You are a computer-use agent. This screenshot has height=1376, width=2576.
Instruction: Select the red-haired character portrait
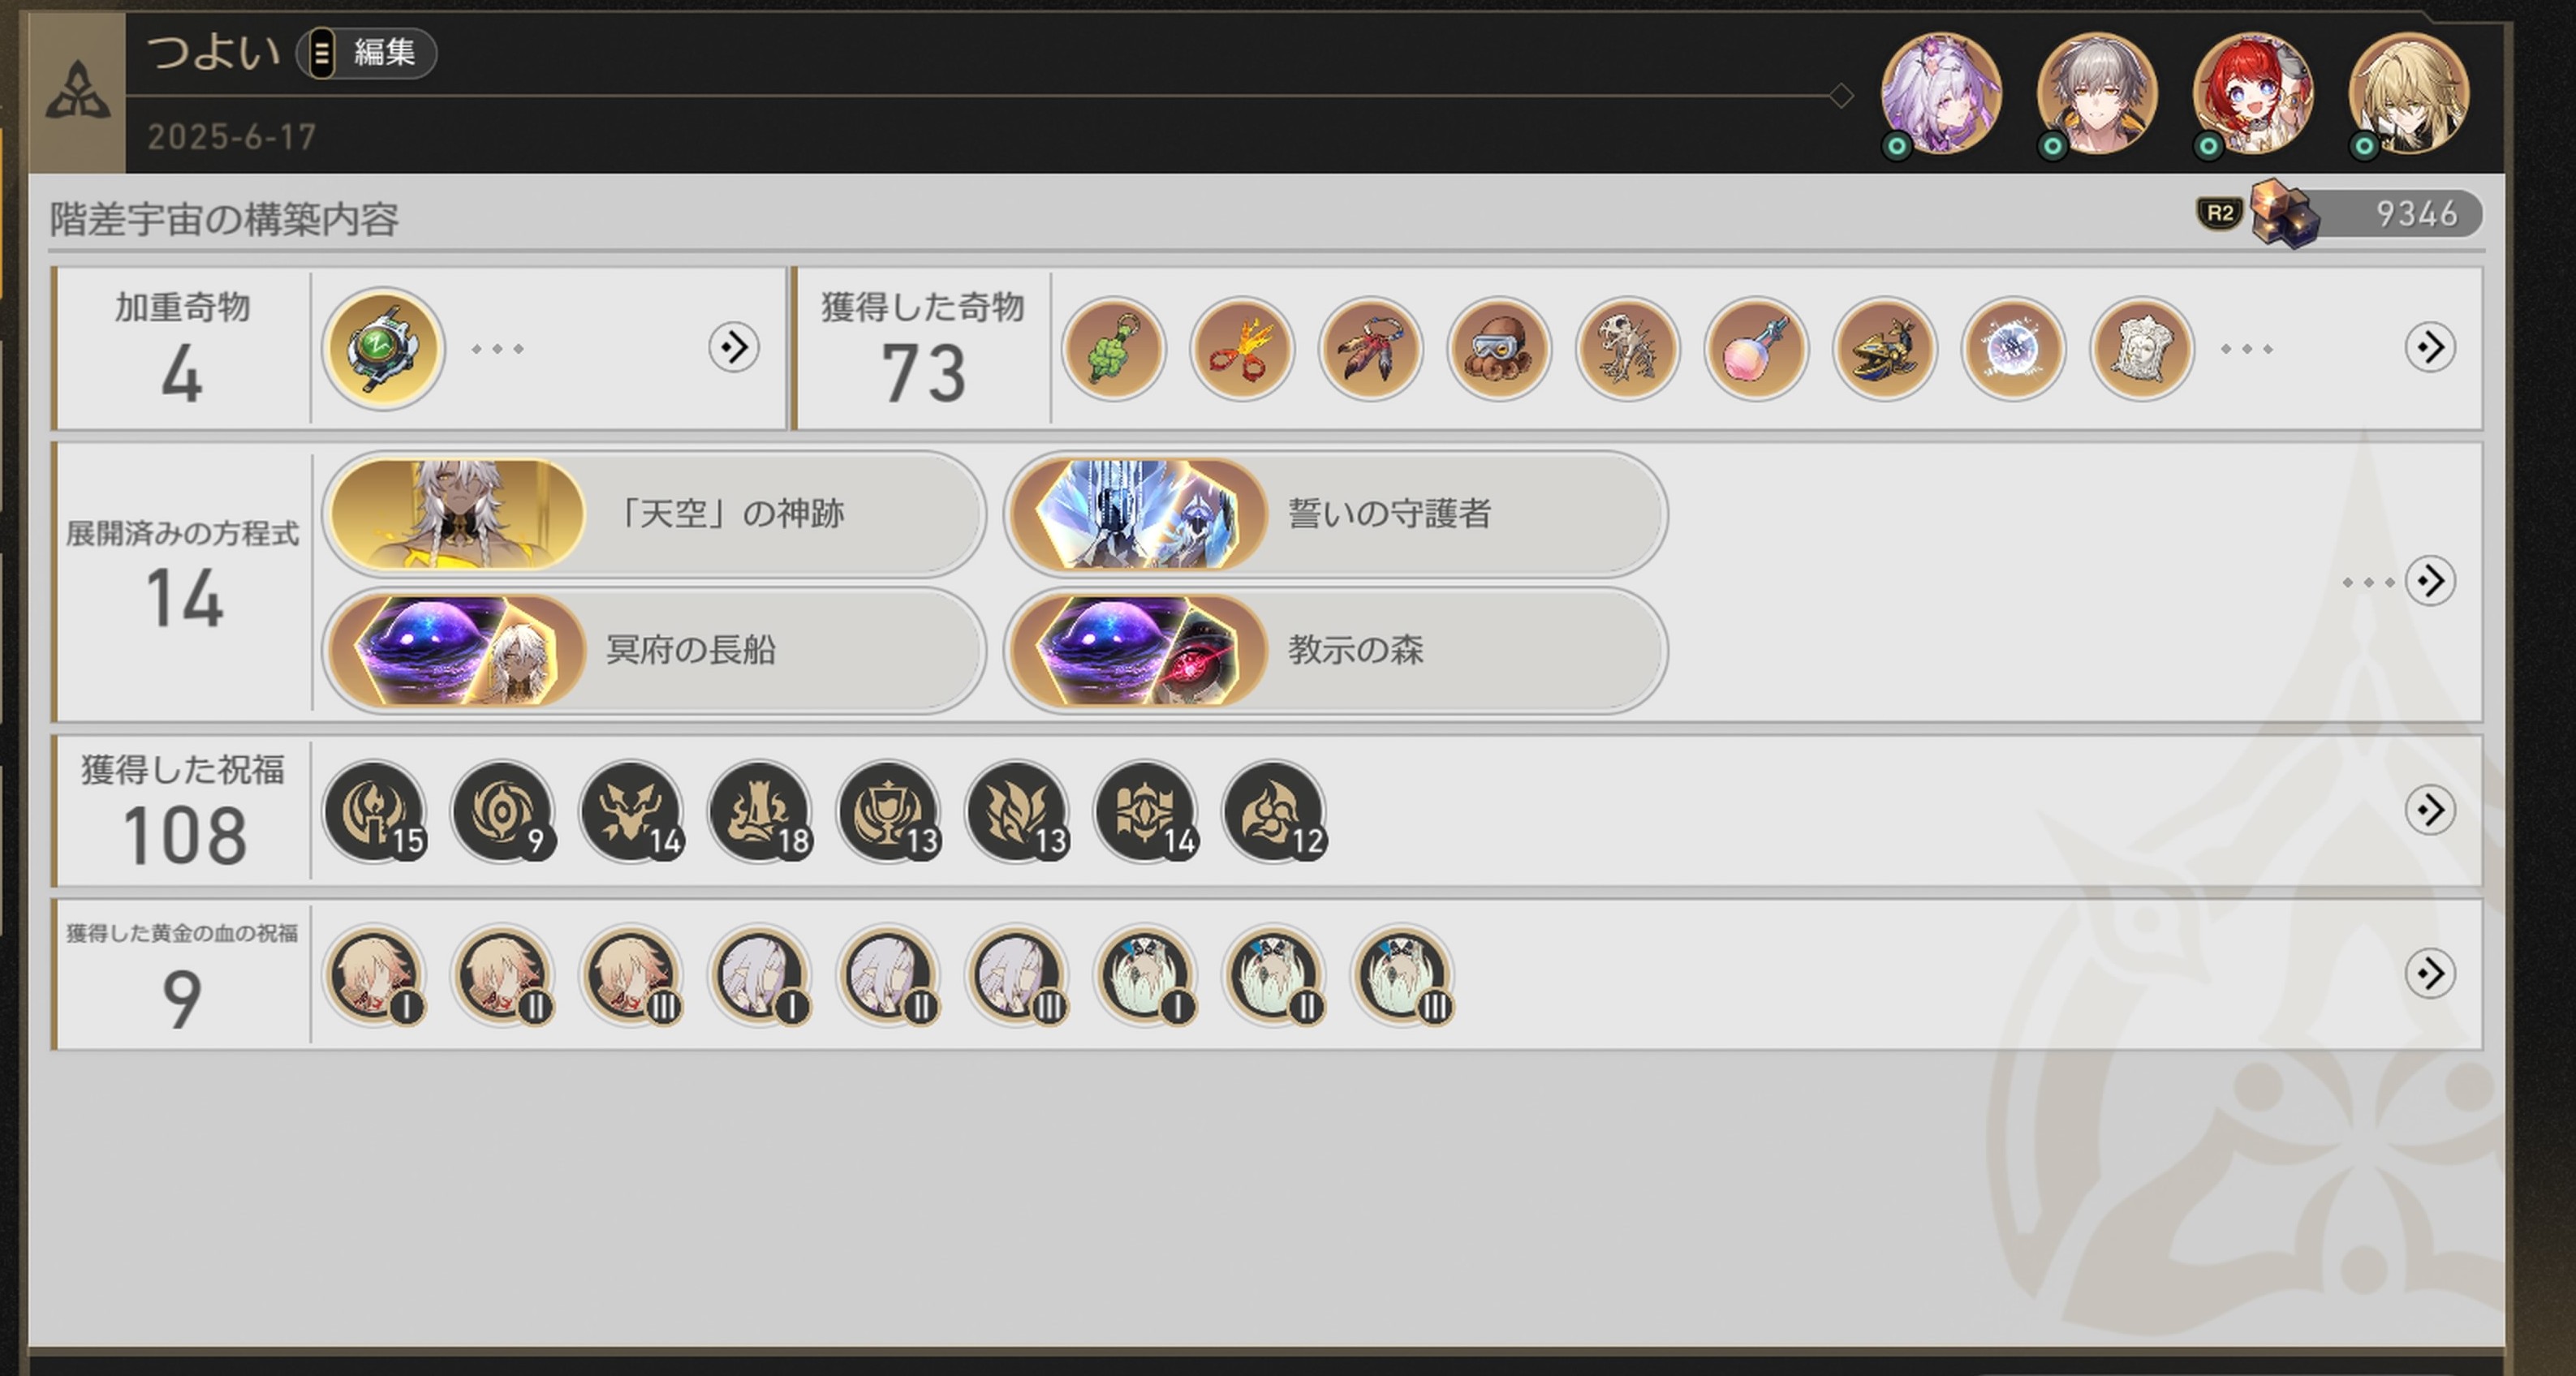2252,93
